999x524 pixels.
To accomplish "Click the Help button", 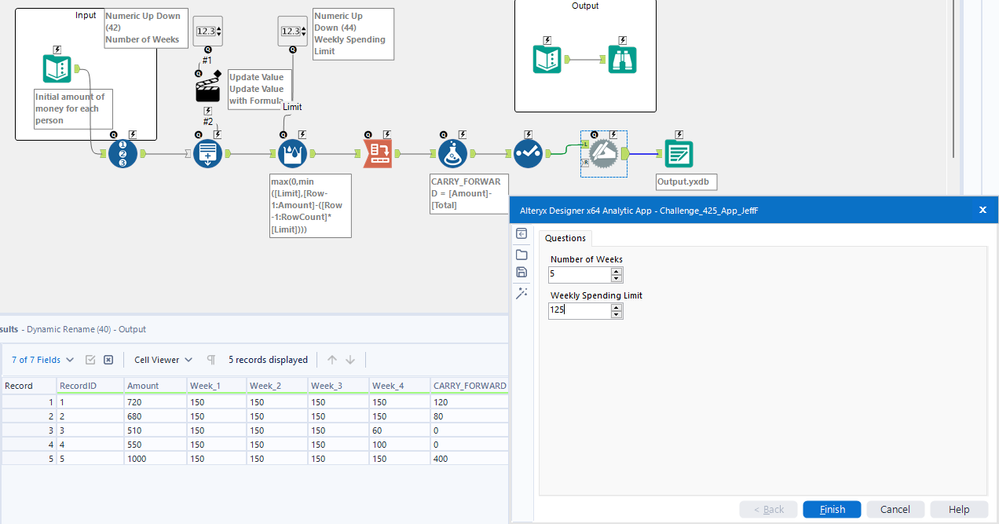I will click(959, 509).
